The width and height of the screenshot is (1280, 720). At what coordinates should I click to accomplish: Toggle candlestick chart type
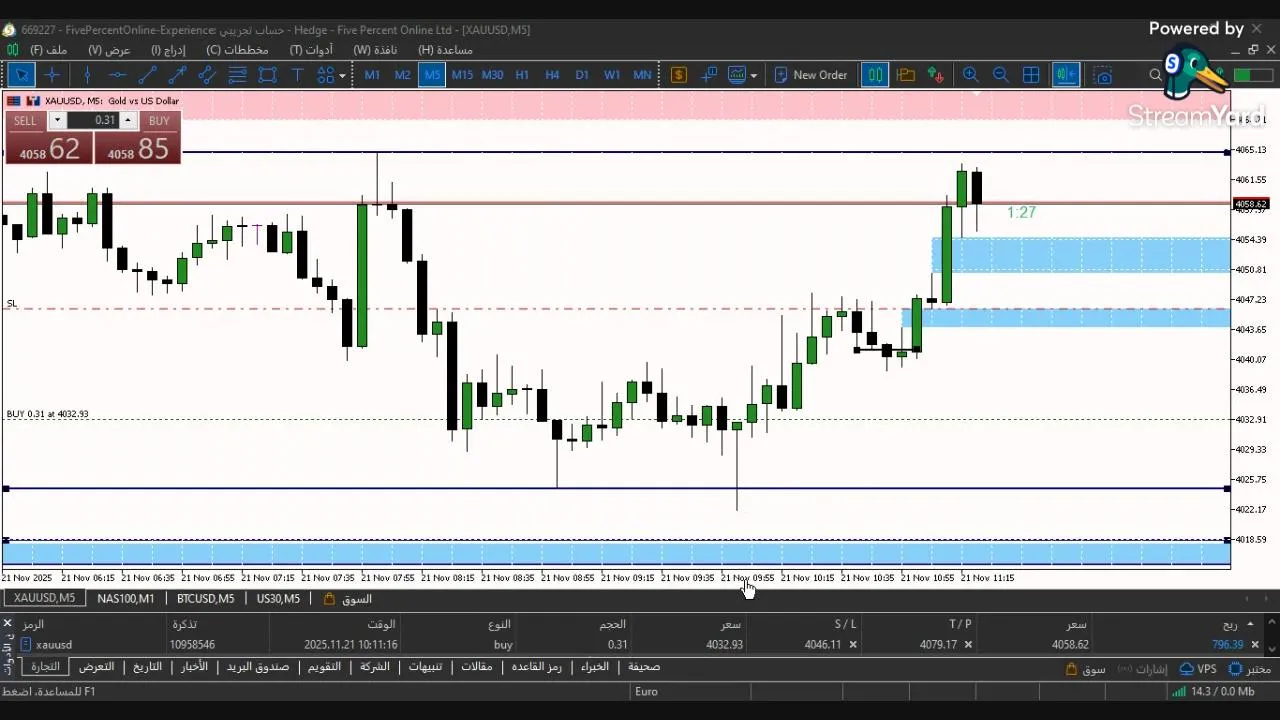(875, 75)
